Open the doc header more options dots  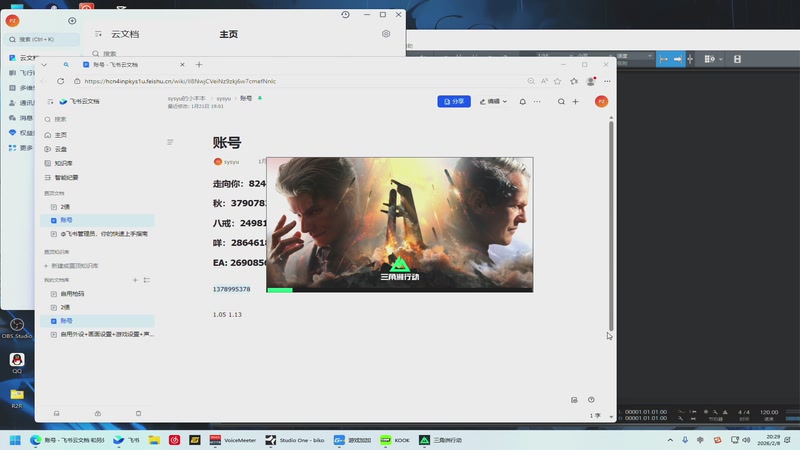[x=537, y=102]
